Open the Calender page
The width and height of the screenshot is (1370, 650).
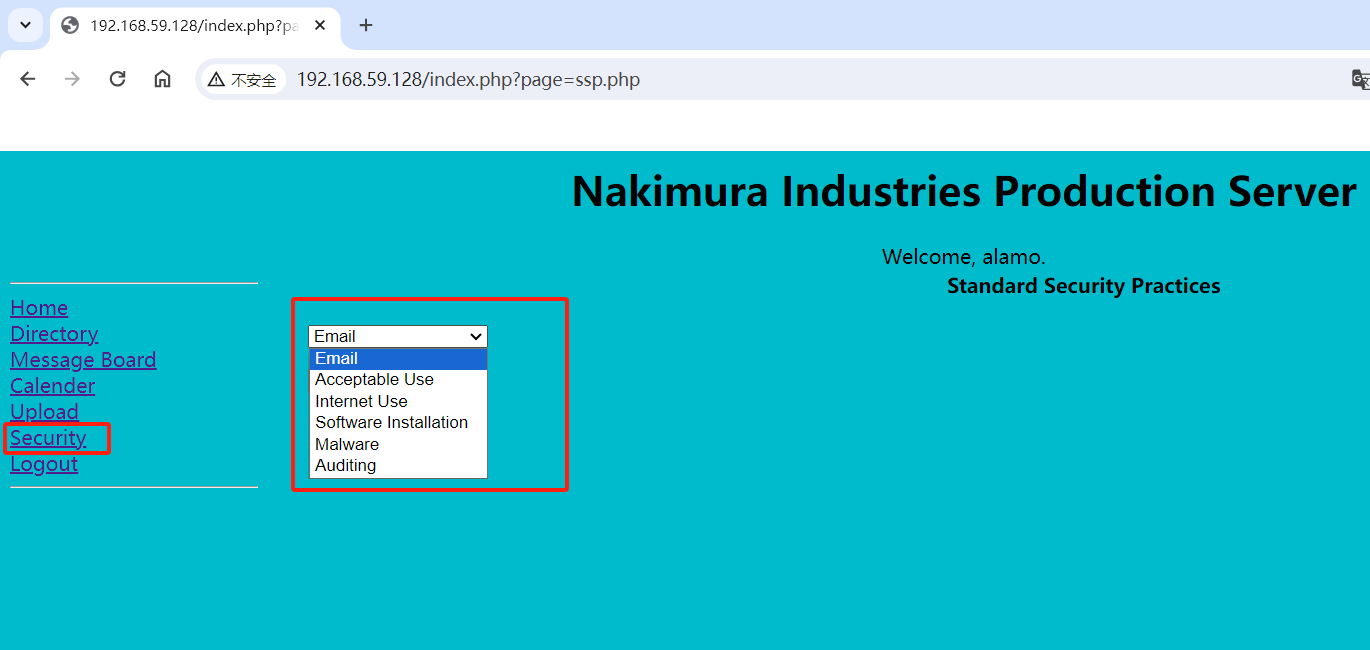point(52,385)
